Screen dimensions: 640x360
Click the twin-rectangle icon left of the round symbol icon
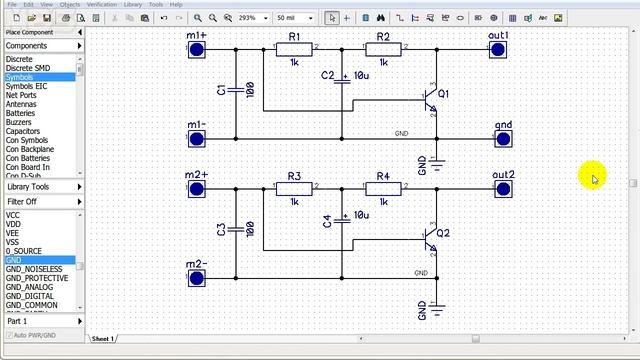(478, 18)
